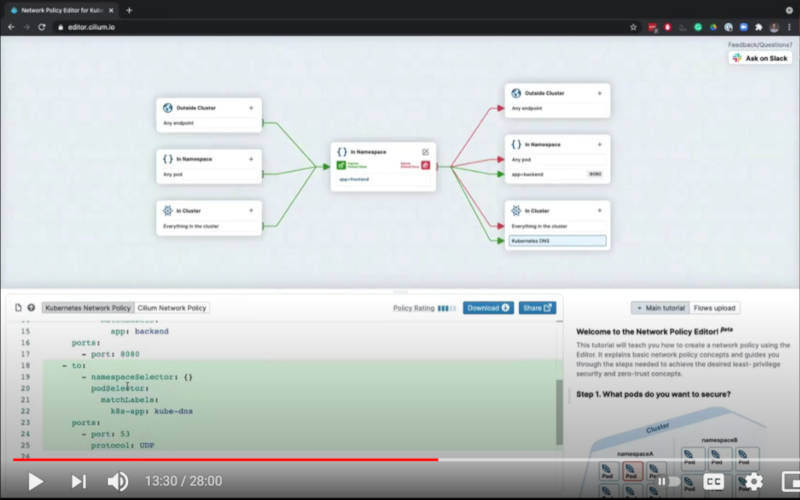
Task: Click braces icon on right In Namespace
Action: click(x=516, y=144)
